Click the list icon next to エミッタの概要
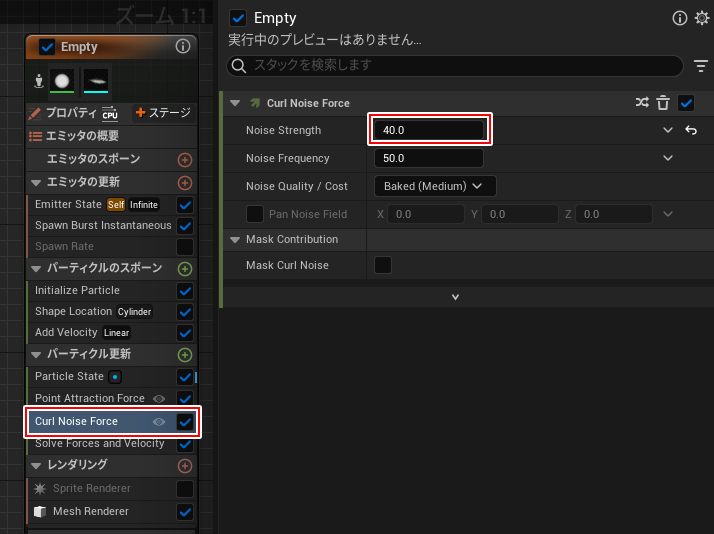 coord(35,136)
